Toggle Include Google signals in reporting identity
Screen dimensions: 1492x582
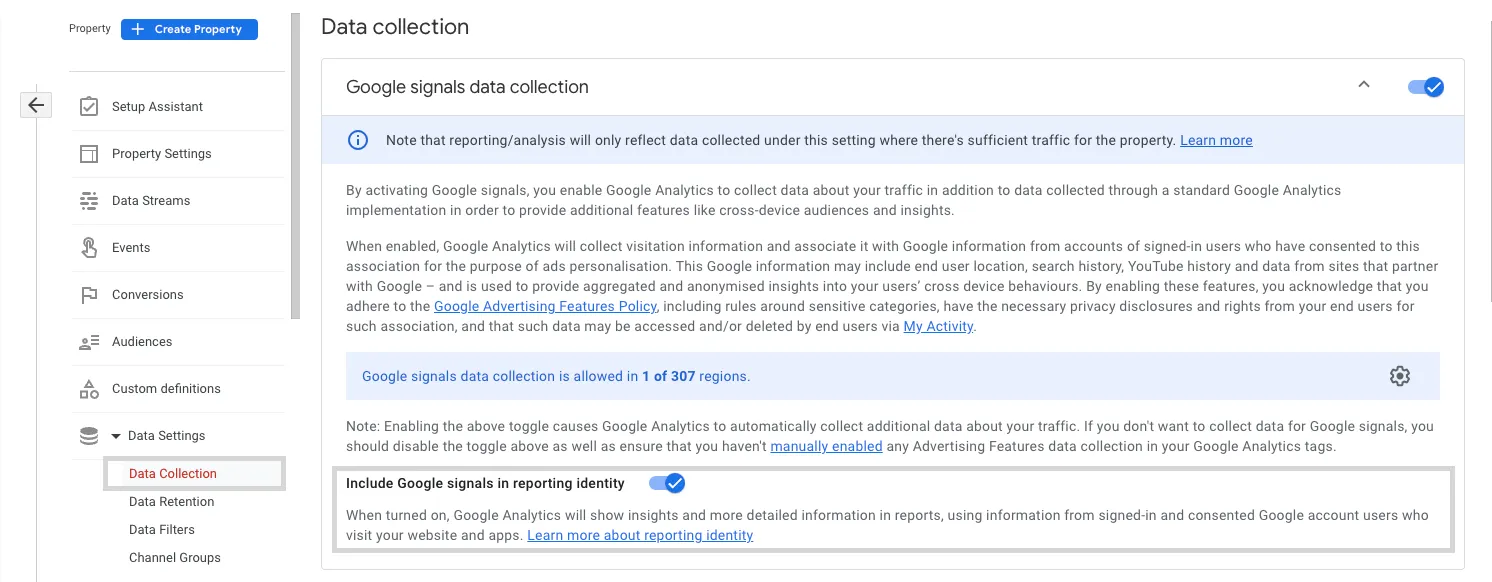(667, 483)
